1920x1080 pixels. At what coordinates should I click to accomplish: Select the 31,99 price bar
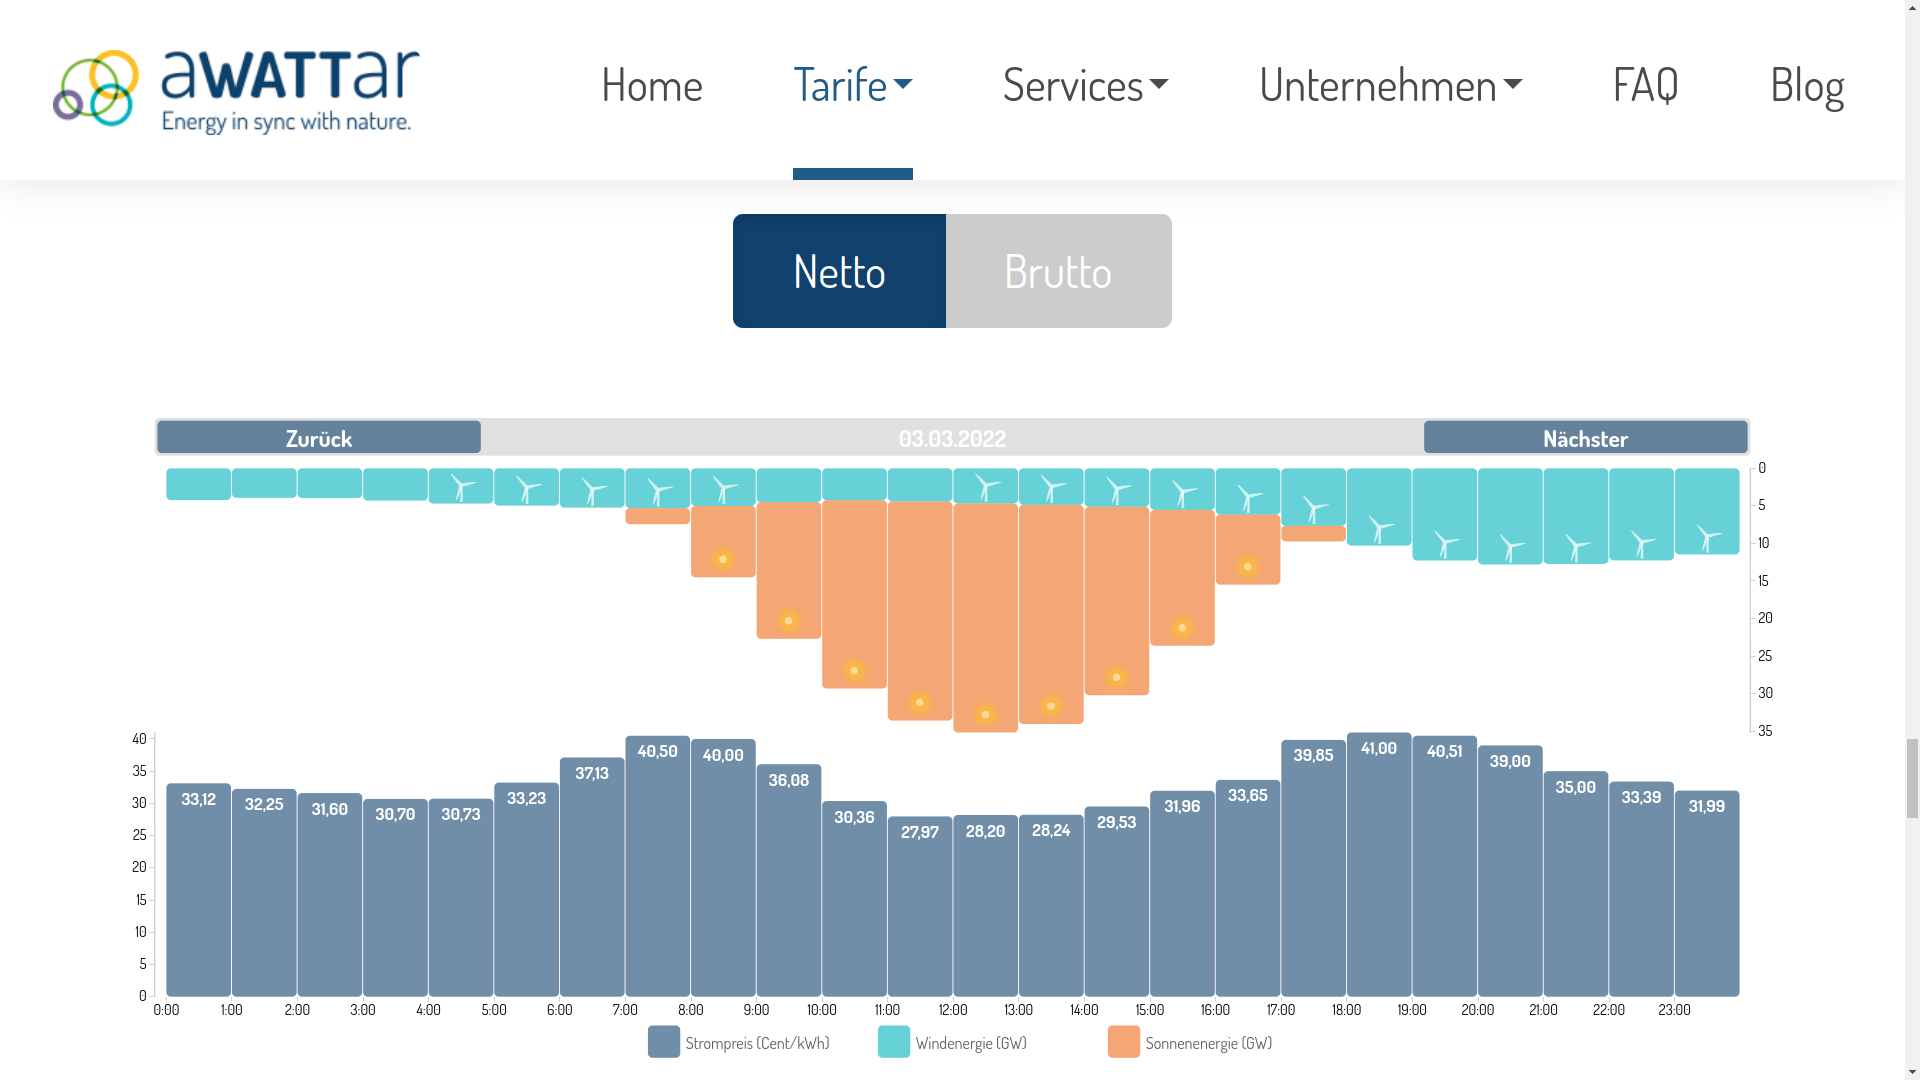[1707, 894]
